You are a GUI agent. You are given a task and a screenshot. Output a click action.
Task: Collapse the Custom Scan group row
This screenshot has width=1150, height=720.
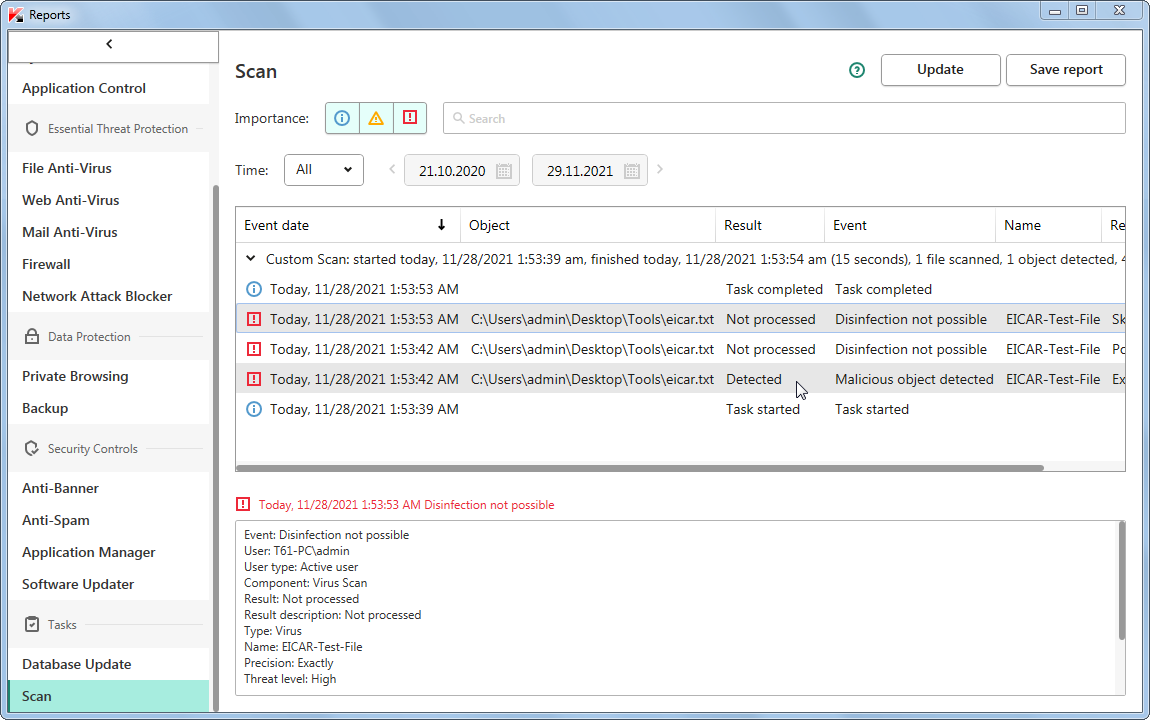click(250, 259)
